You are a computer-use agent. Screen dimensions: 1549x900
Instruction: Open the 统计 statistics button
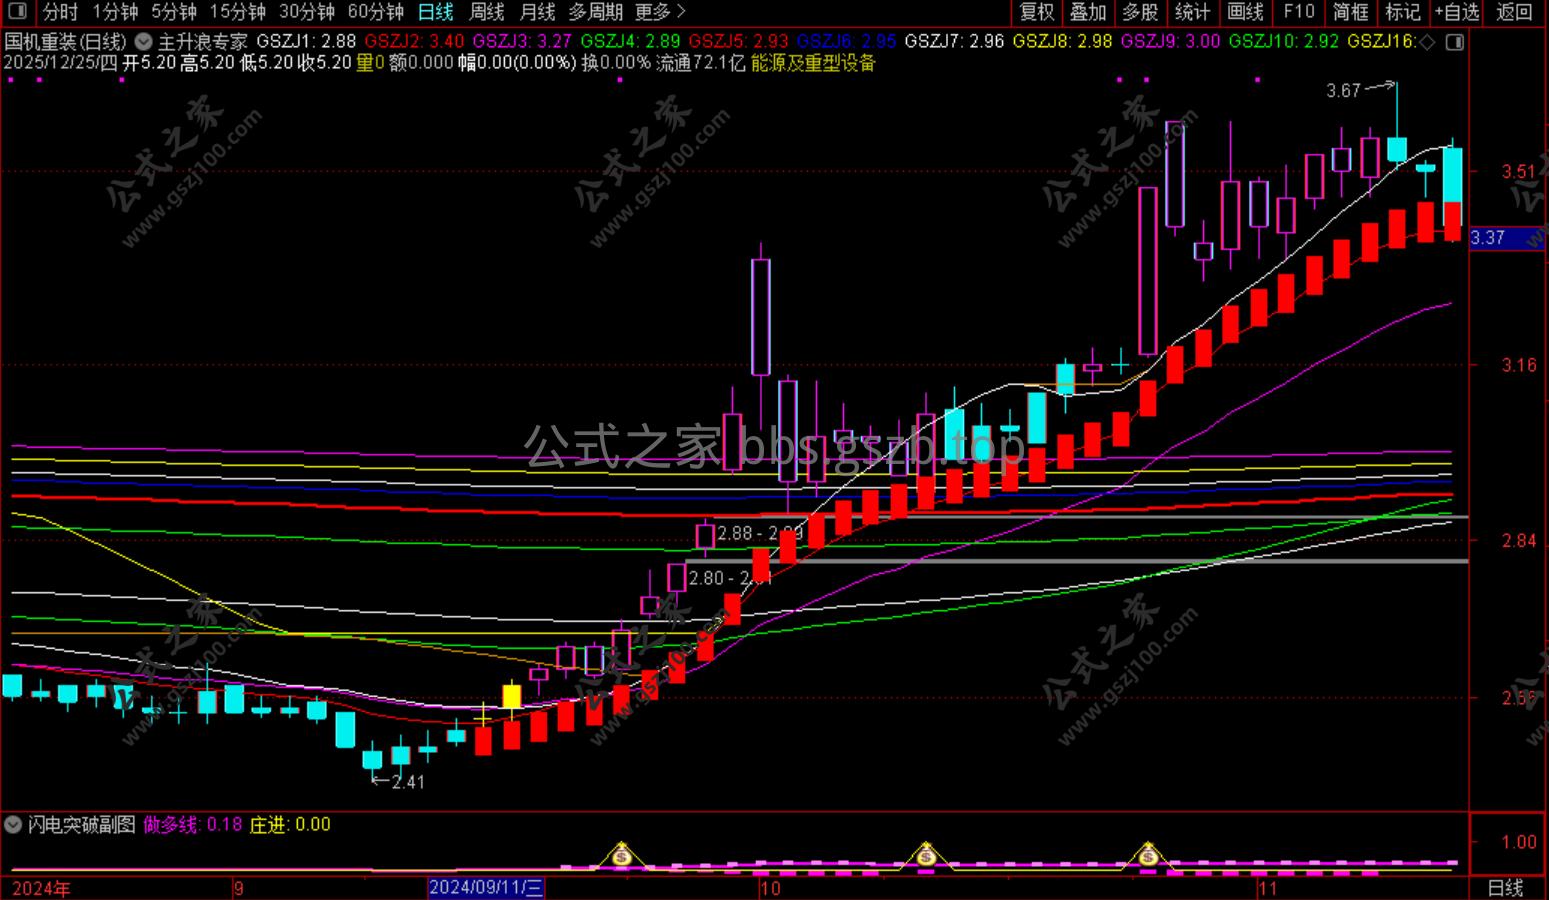point(1192,12)
